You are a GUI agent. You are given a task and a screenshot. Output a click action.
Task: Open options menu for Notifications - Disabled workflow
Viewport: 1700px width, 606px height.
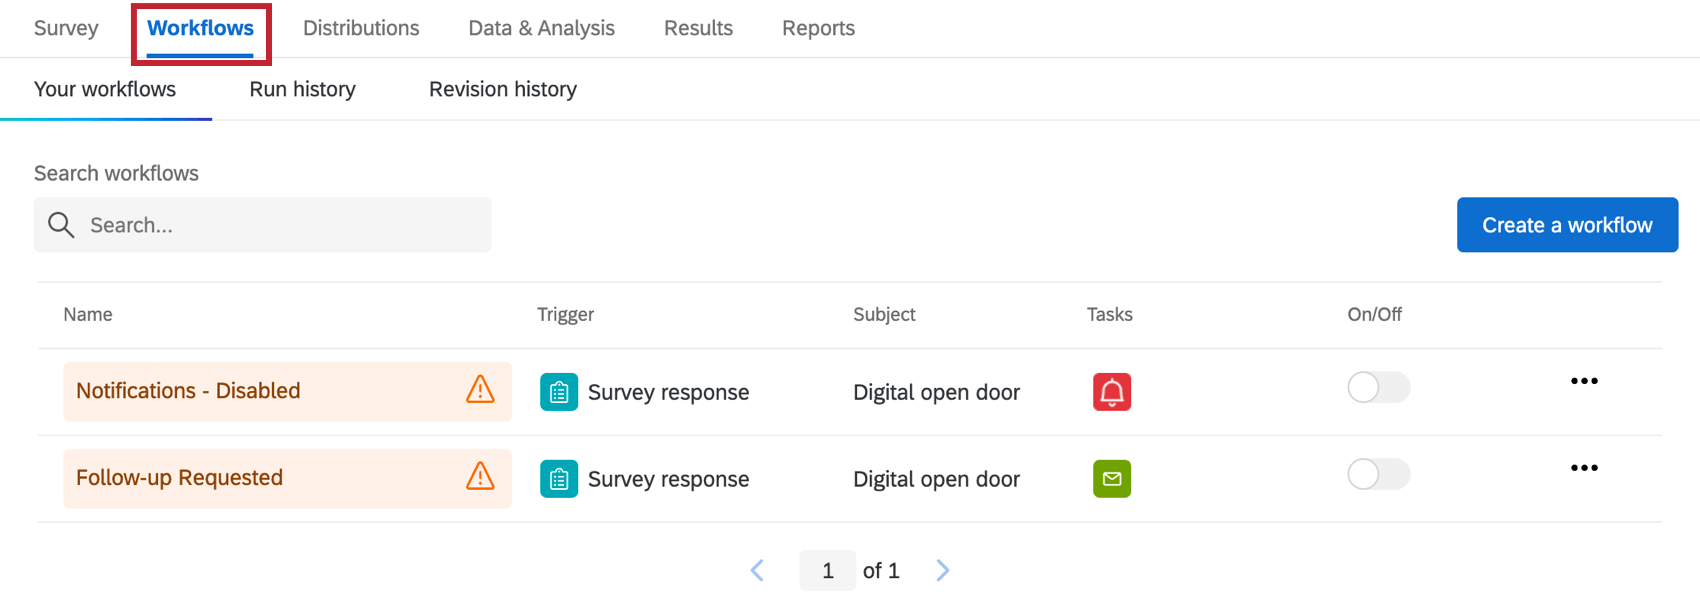[1583, 381]
